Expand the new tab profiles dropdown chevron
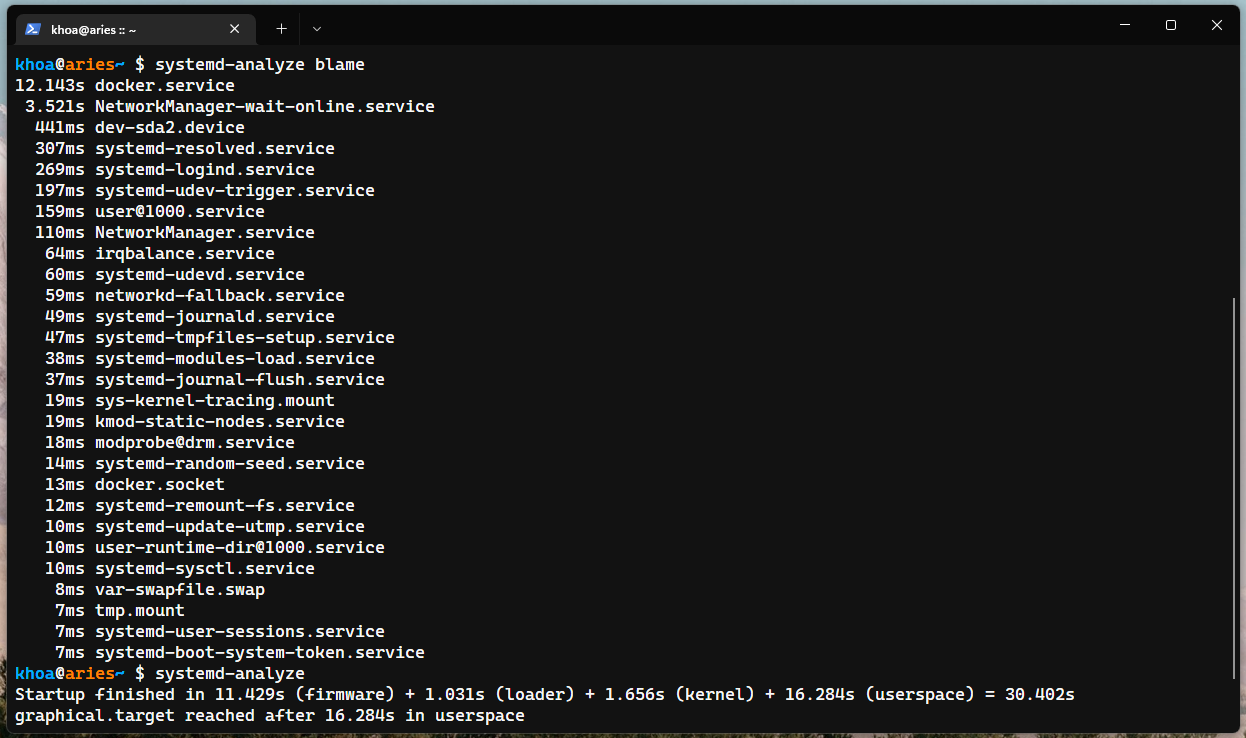 tap(317, 29)
